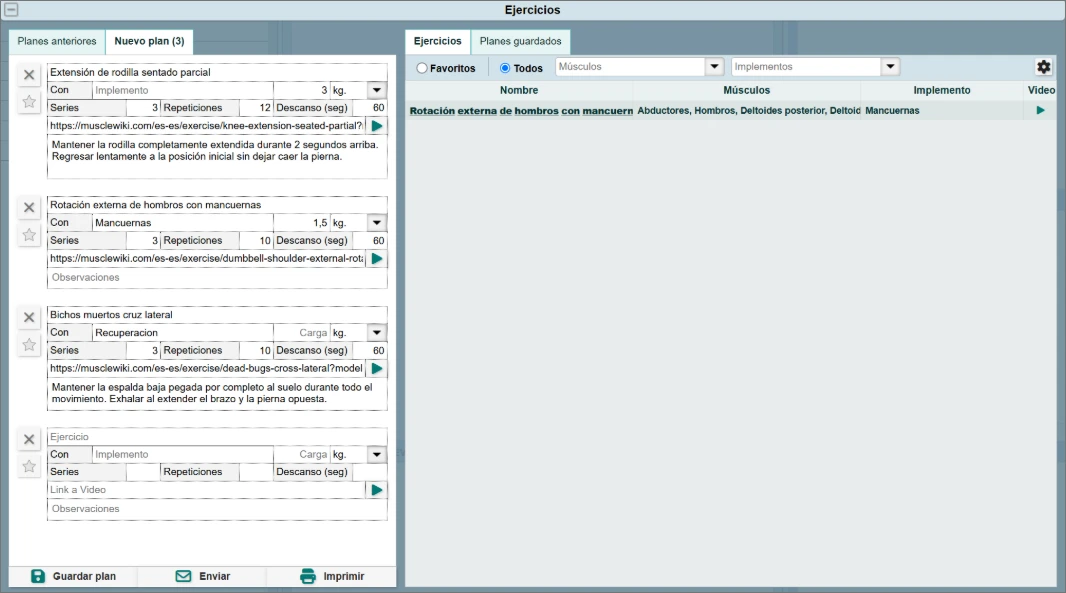Viewport: 1066px width, 593px height.
Task: Click the Implemento field for Extensión de rodilla
Action: tap(183, 90)
